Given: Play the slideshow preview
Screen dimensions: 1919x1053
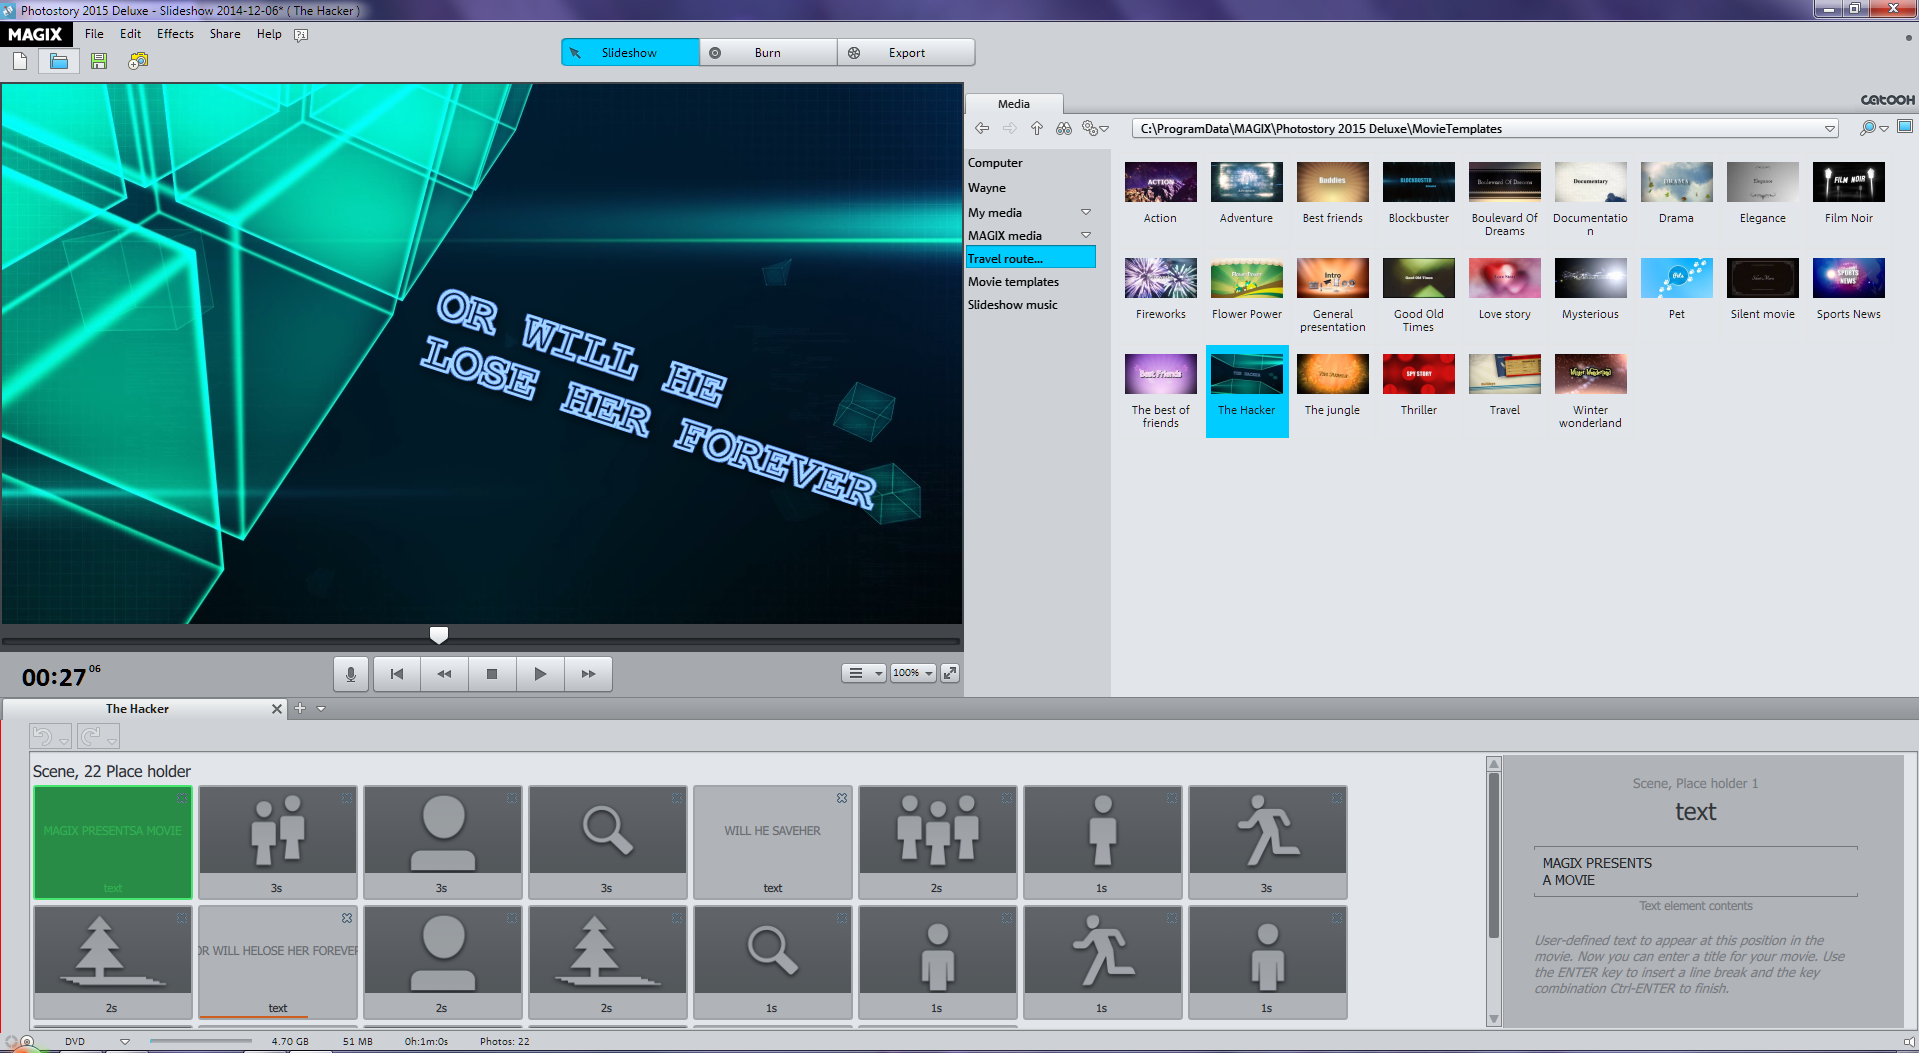Looking at the screenshot, I should (540, 674).
